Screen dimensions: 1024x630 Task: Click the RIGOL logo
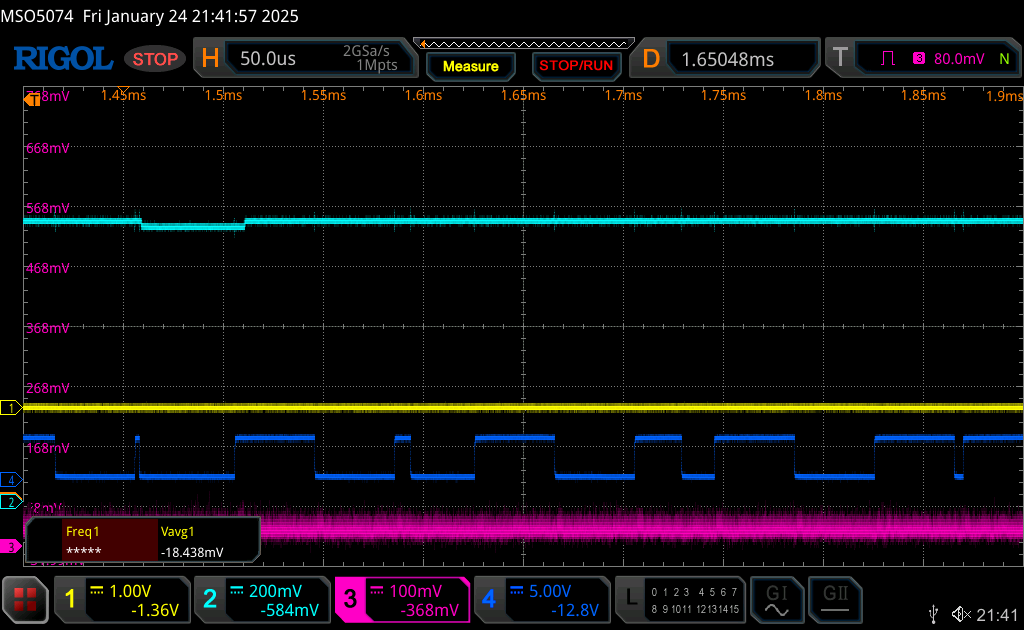tap(62, 59)
